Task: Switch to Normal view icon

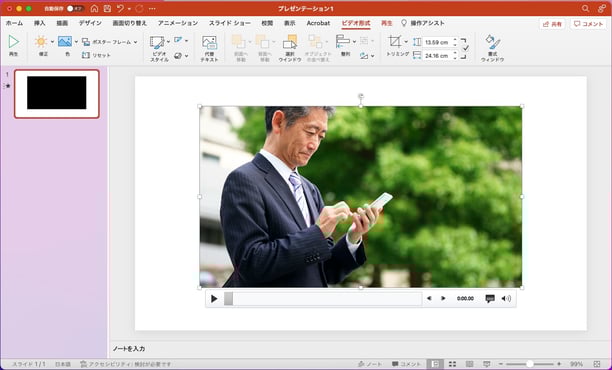Action: pyautogui.click(x=435, y=364)
